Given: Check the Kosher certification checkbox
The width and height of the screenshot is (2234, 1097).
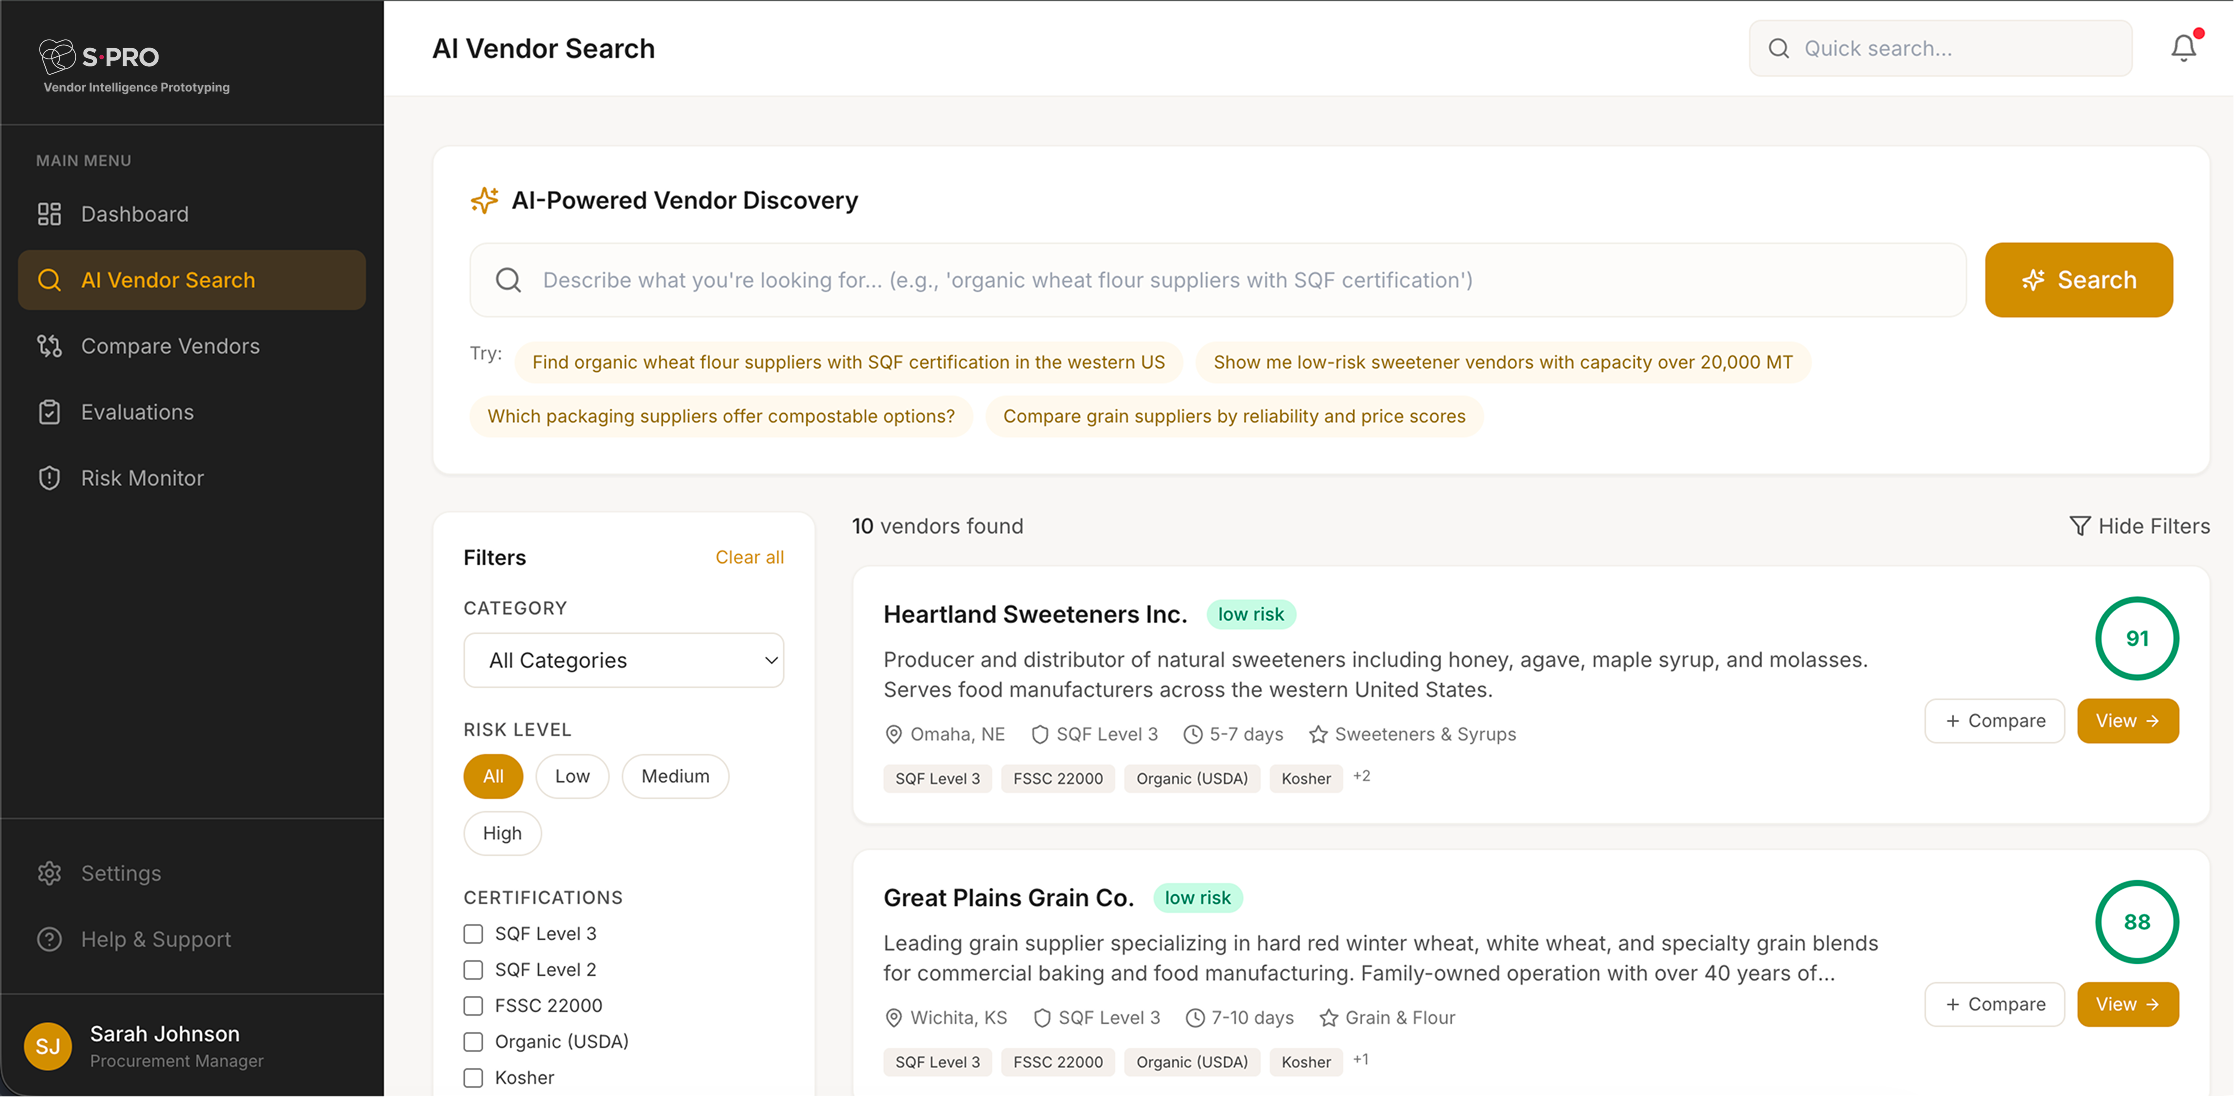Looking at the screenshot, I should pyautogui.click(x=473, y=1077).
